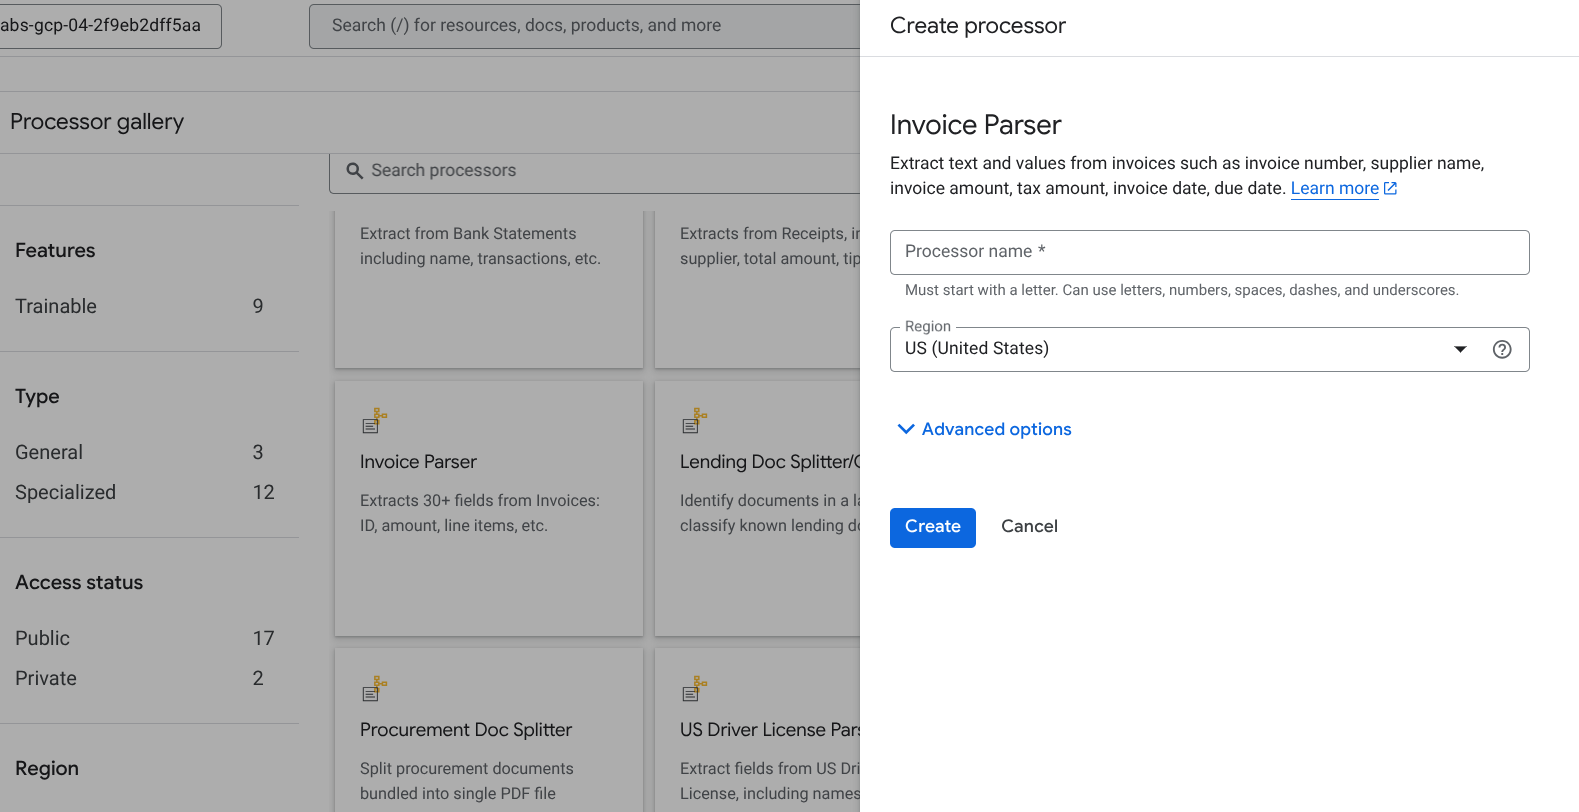Select the Private access status filter
Viewport: 1579px width, 812px height.
pos(46,678)
